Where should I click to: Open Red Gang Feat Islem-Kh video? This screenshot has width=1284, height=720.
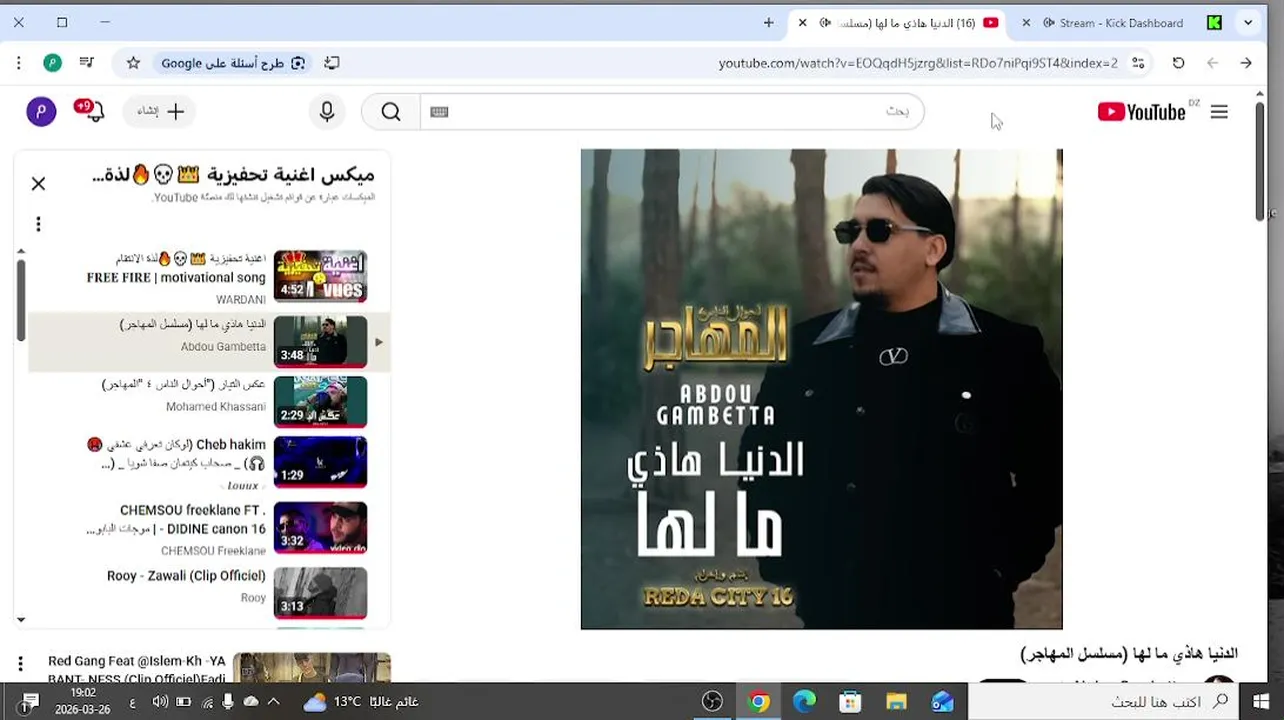(137, 670)
